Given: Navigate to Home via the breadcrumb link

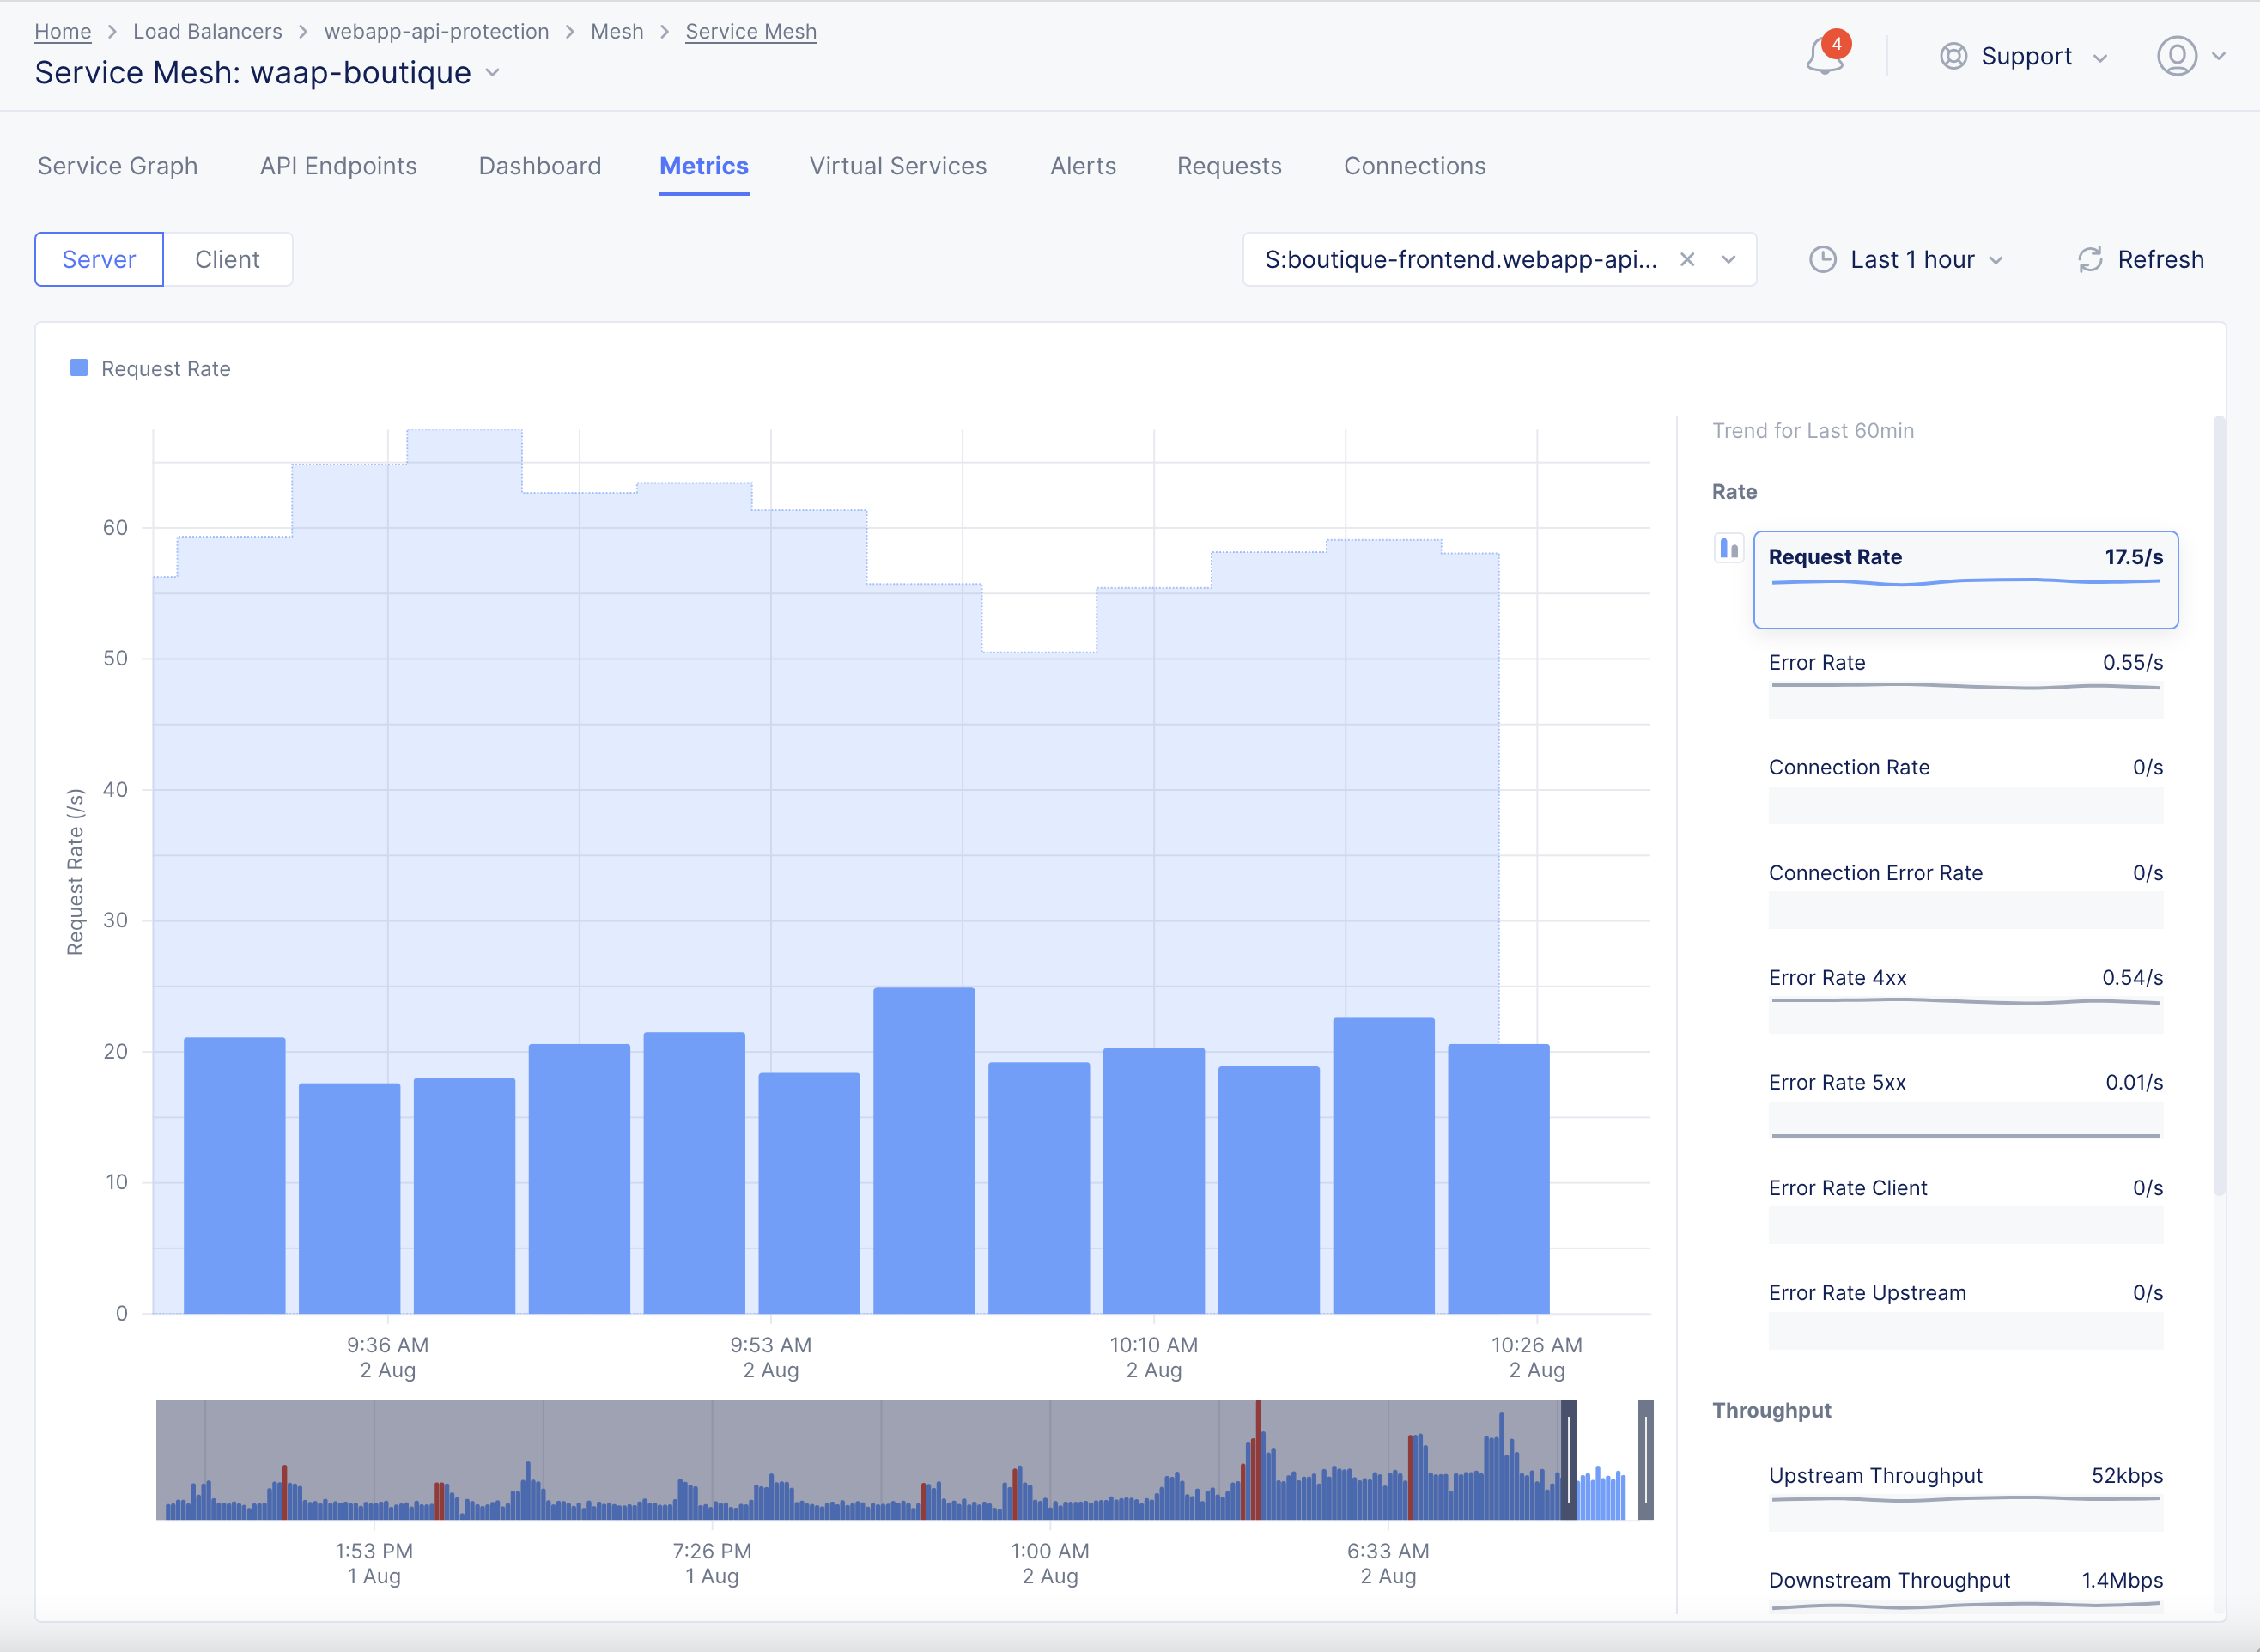Looking at the screenshot, I should (x=62, y=31).
